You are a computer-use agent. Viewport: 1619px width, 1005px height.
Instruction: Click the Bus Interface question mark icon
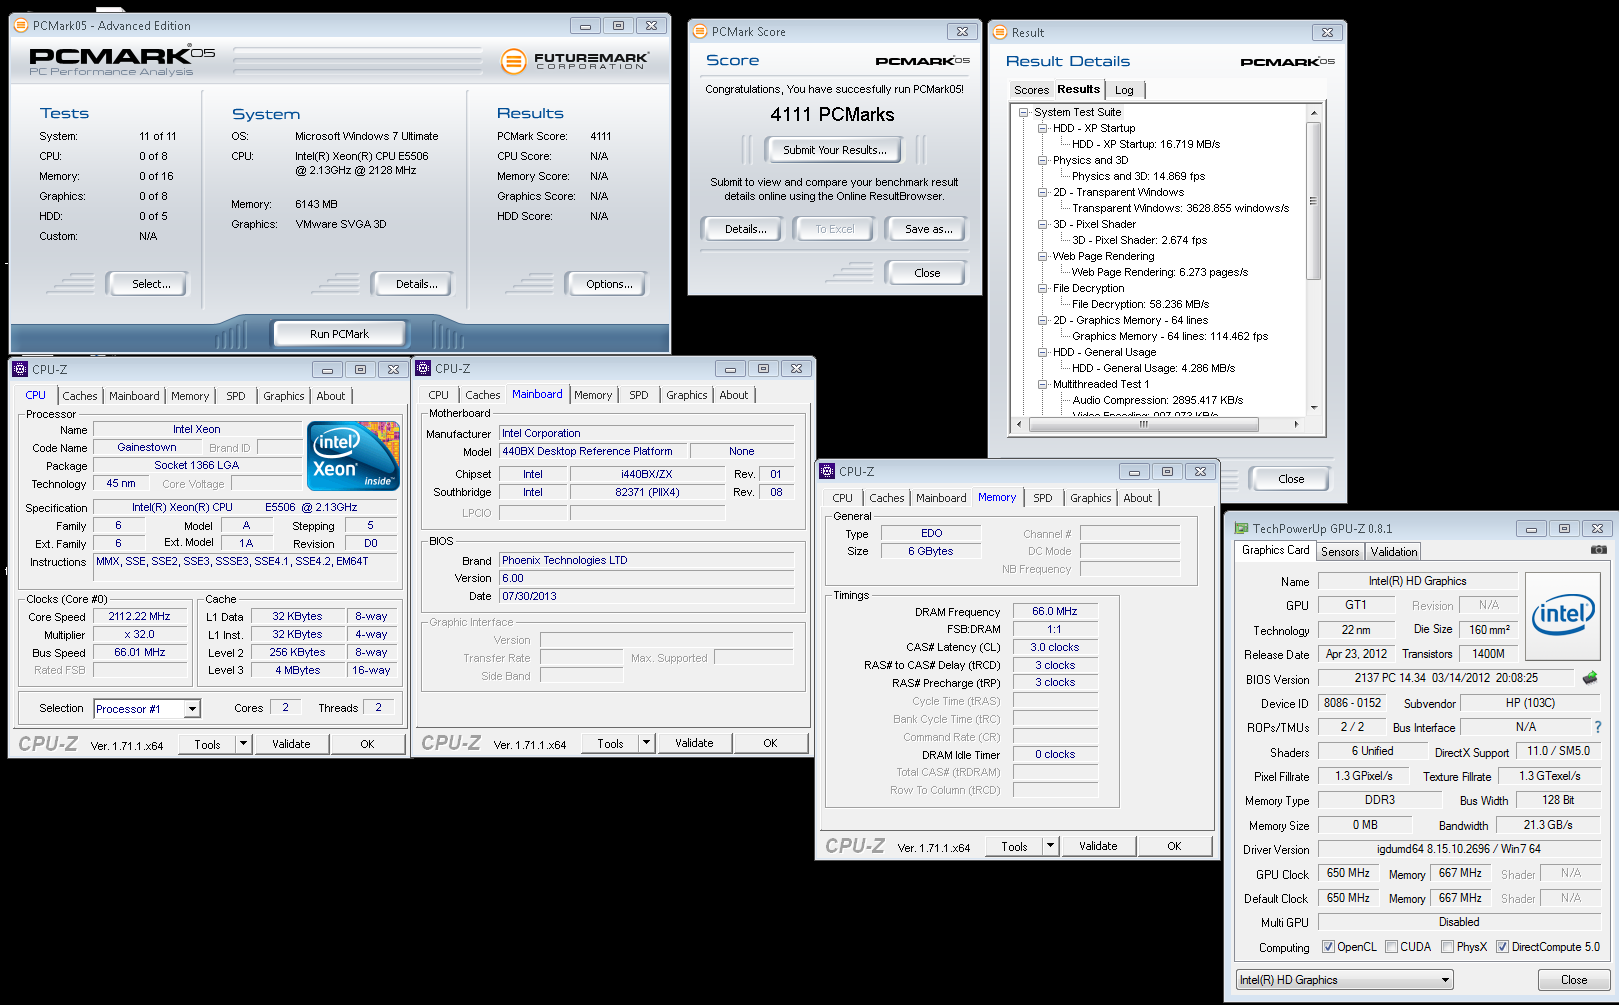(x=1598, y=727)
